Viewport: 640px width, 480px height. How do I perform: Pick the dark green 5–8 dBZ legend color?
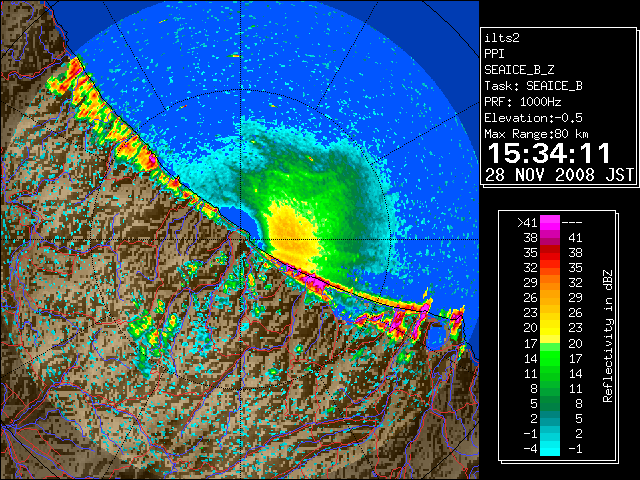(x=550, y=403)
